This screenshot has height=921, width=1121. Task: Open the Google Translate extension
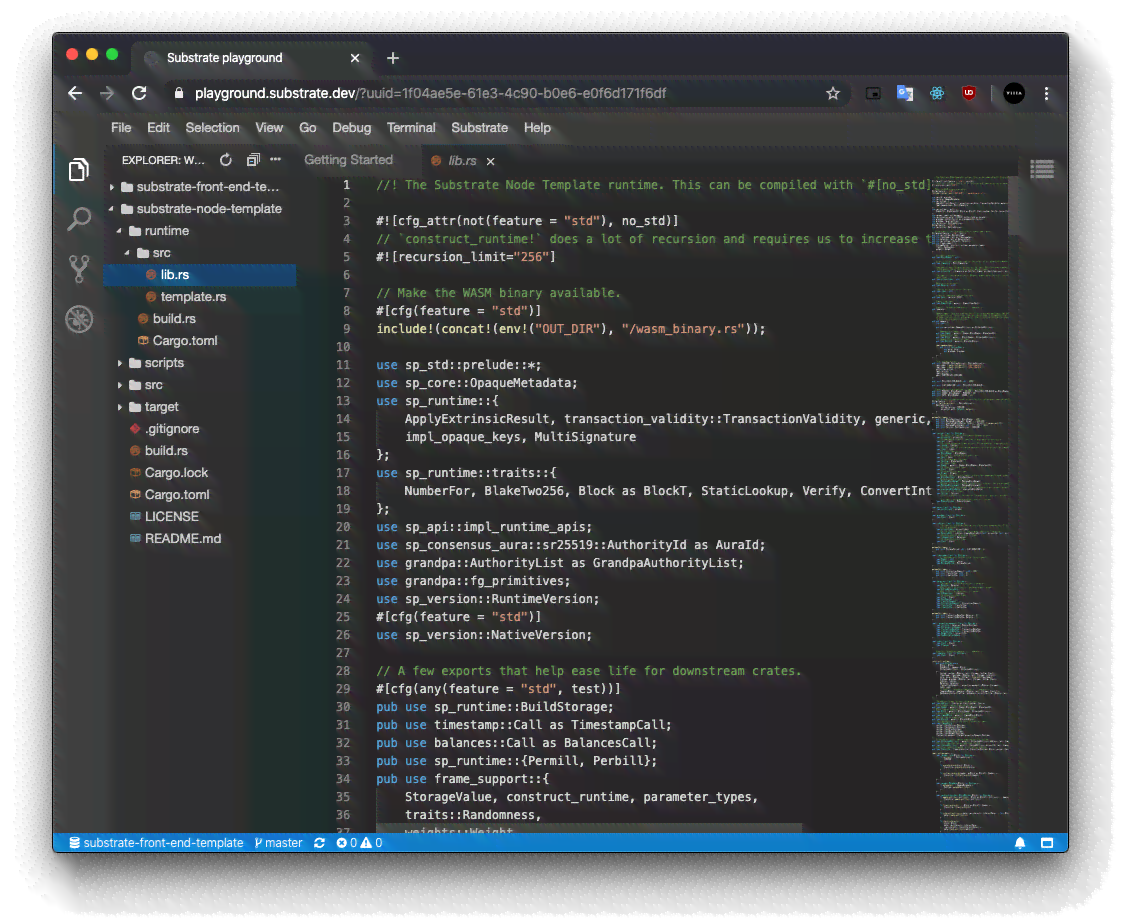point(905,93)
